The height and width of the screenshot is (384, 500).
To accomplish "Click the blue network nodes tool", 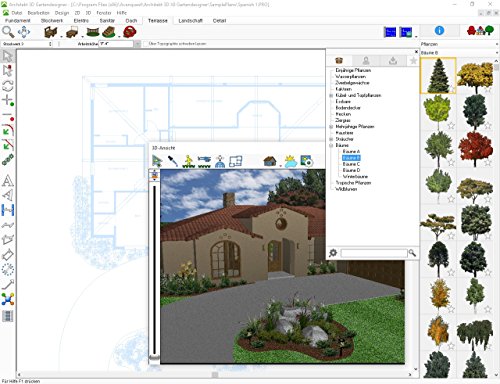I will (x=8, y=299).
